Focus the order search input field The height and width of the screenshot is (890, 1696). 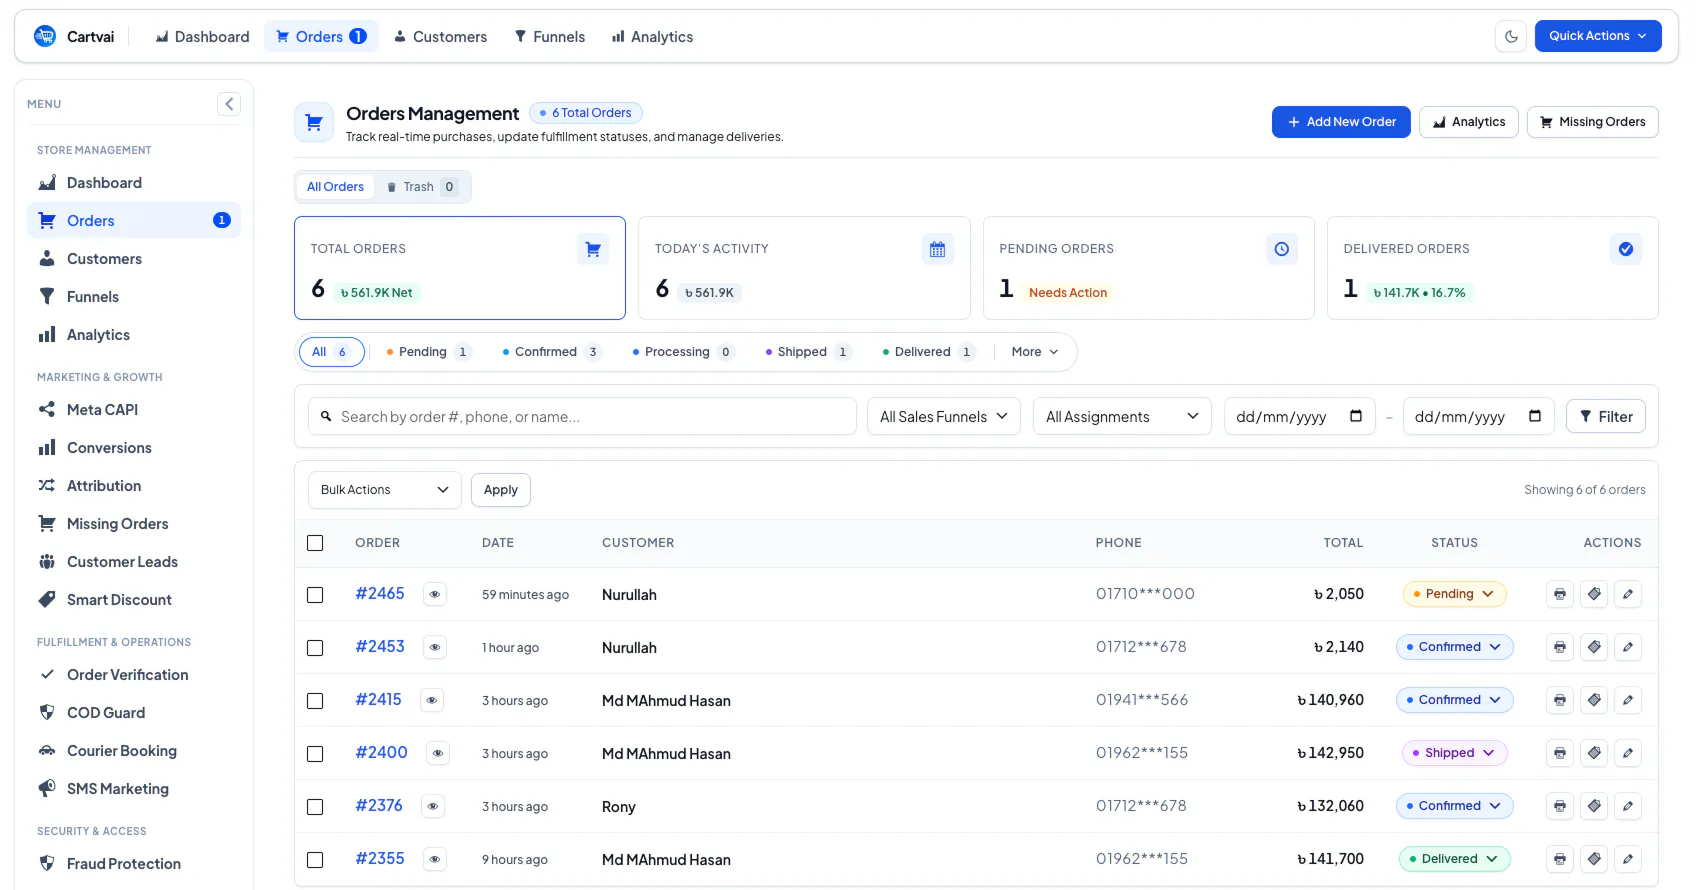tap(582, 416)
